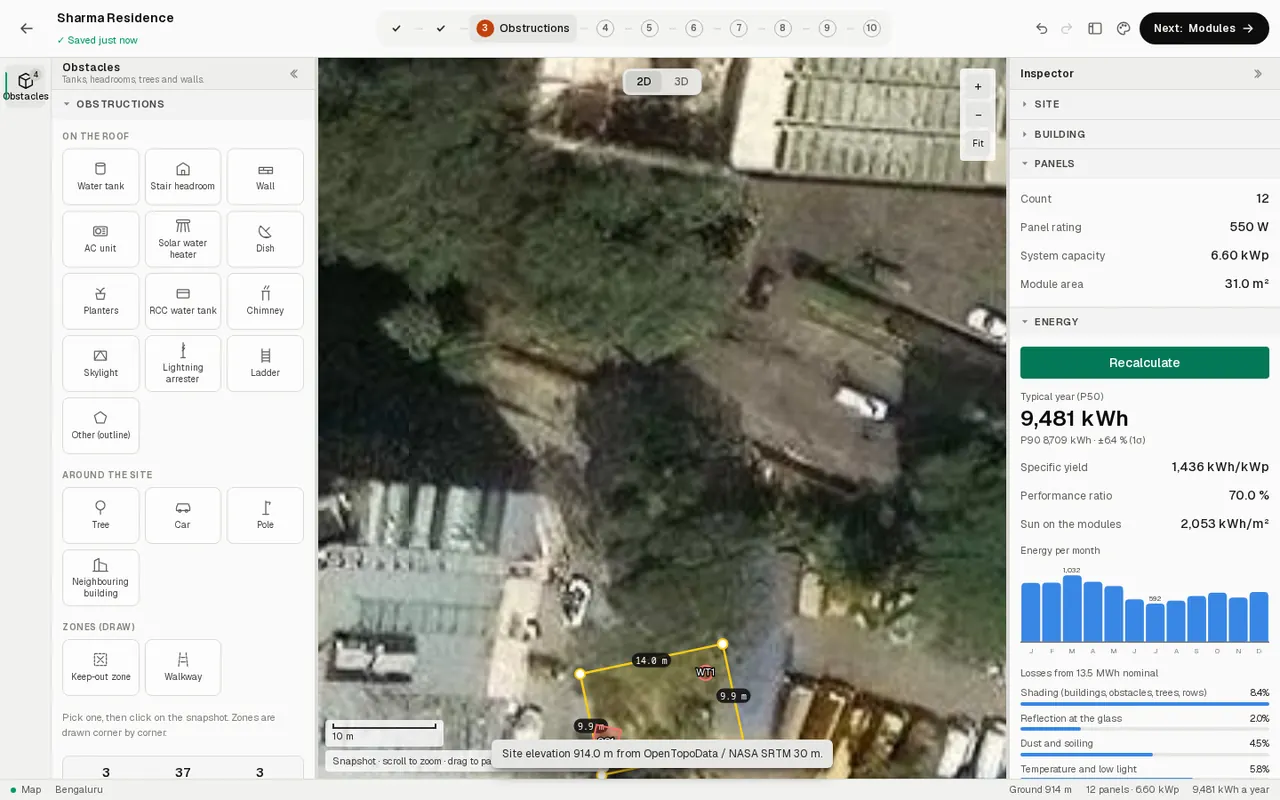Image resolution: width=1280 pixels, height=800 pixels.
Task: Choose the Skylight obstacle
Action: pyautogui.click(x=101, y=363)
